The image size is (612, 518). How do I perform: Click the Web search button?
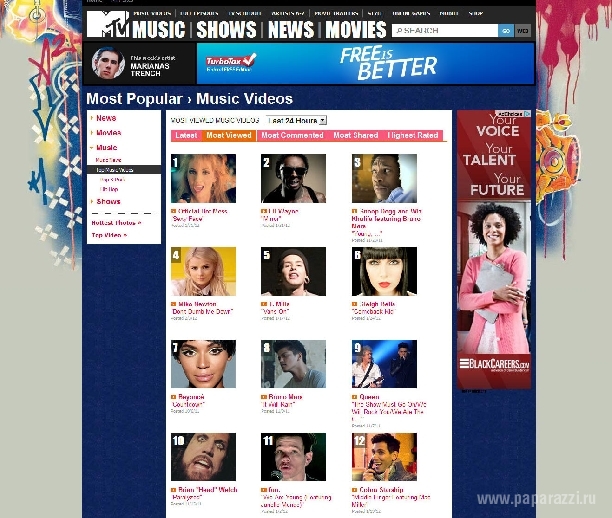click(523, 30)
